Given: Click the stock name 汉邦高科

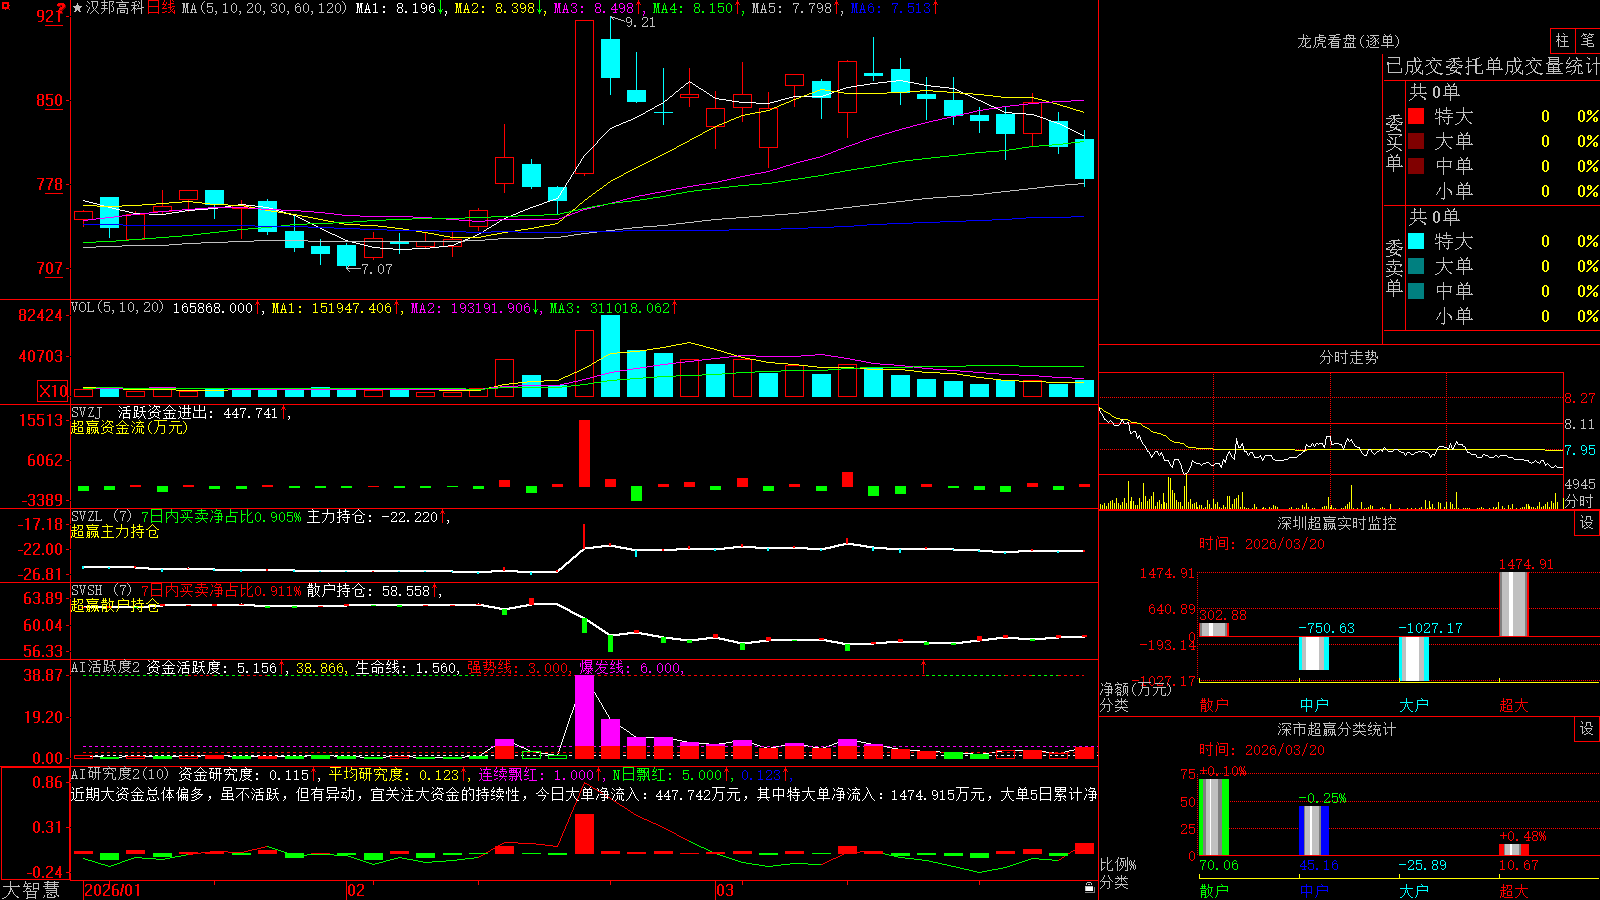Looking at the screenshot, I should point(115,8).
